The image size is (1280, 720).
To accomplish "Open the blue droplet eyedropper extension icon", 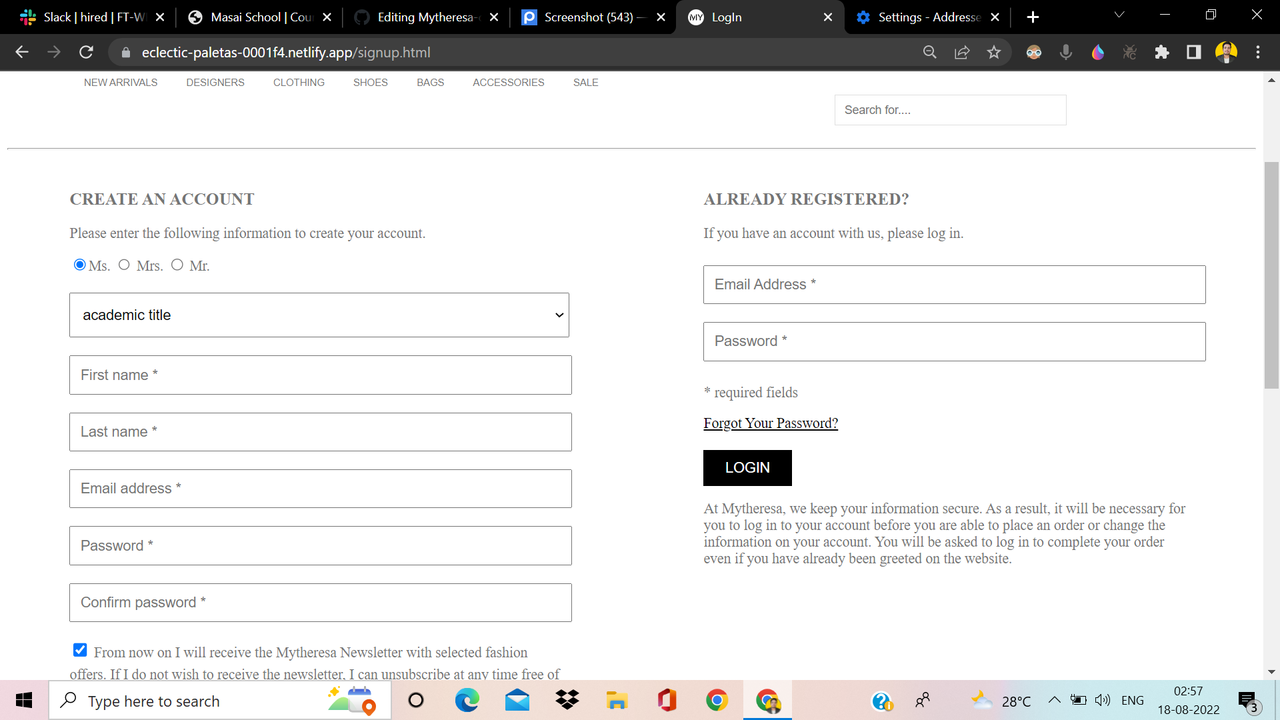I will click(1098, 51).
